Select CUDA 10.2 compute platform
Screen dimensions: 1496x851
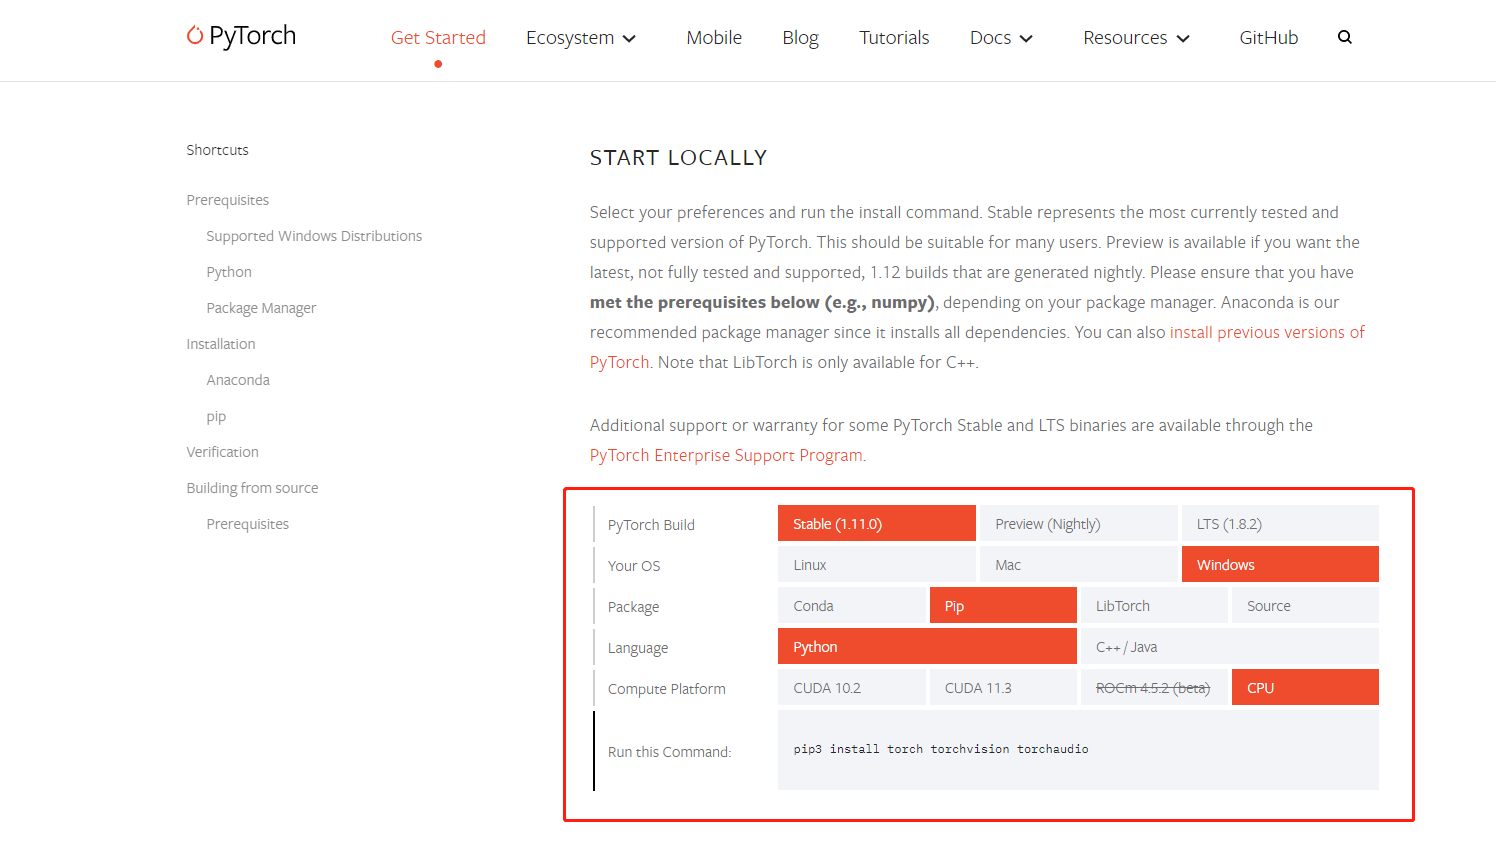[x=852, y=687]
